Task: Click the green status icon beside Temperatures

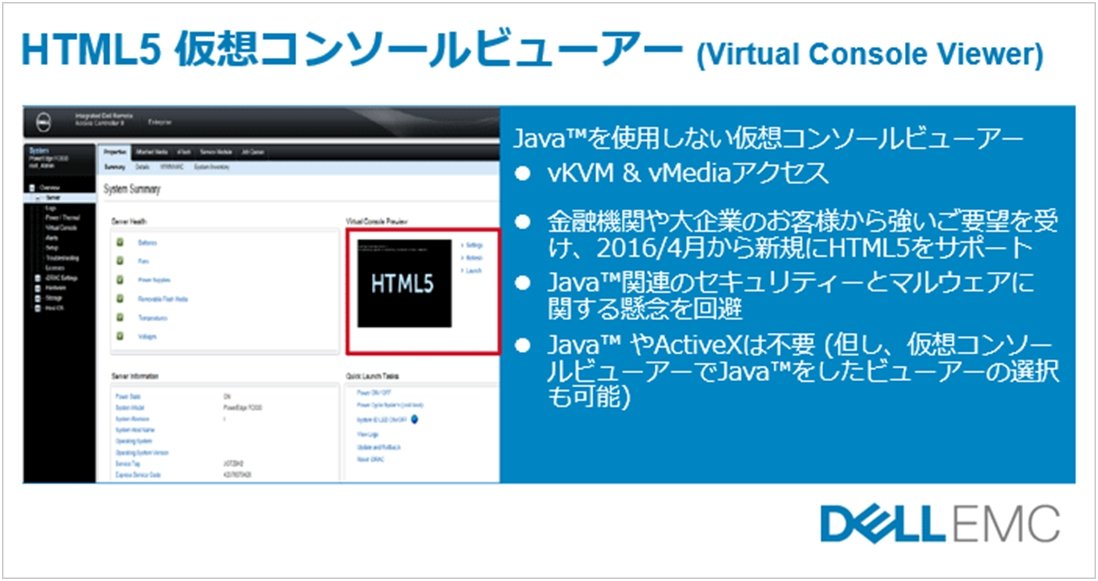Action: 120,318
